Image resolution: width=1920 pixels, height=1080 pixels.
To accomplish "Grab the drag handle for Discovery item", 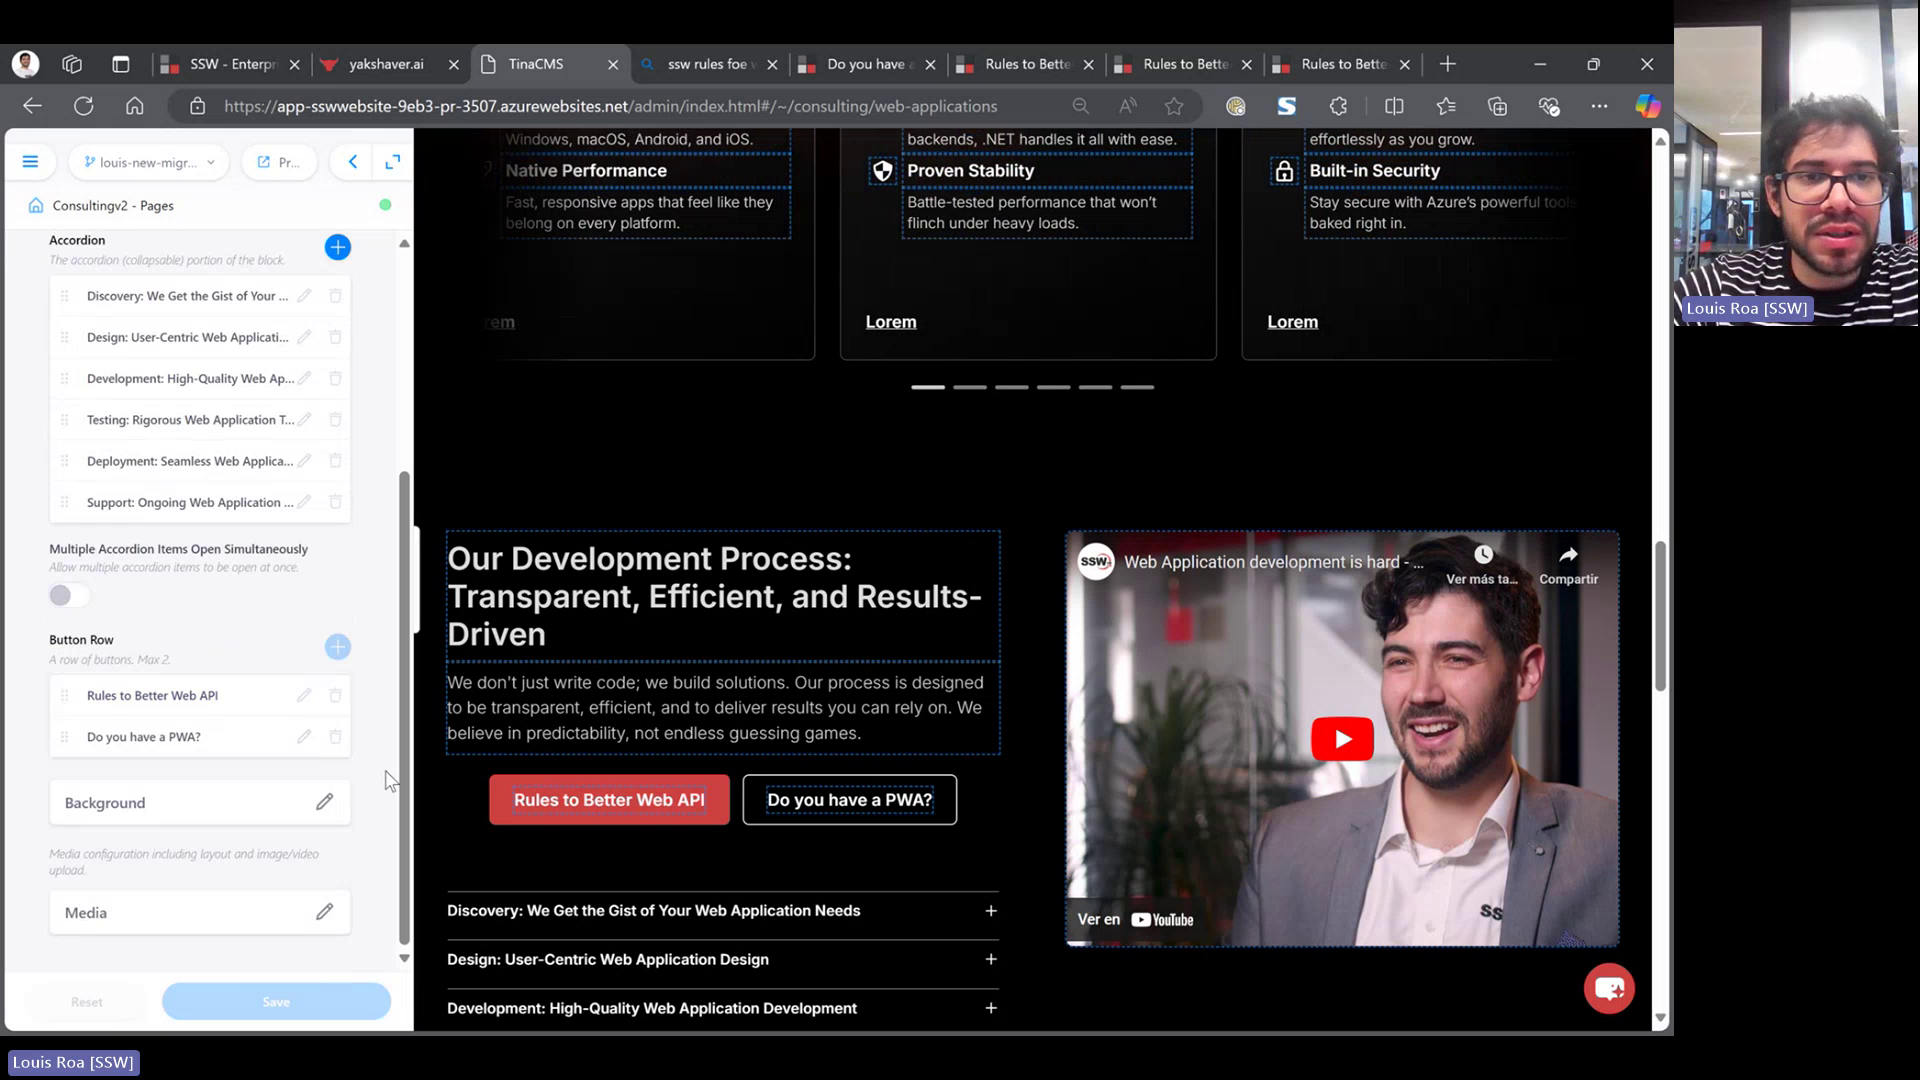I will pos(65,296).
